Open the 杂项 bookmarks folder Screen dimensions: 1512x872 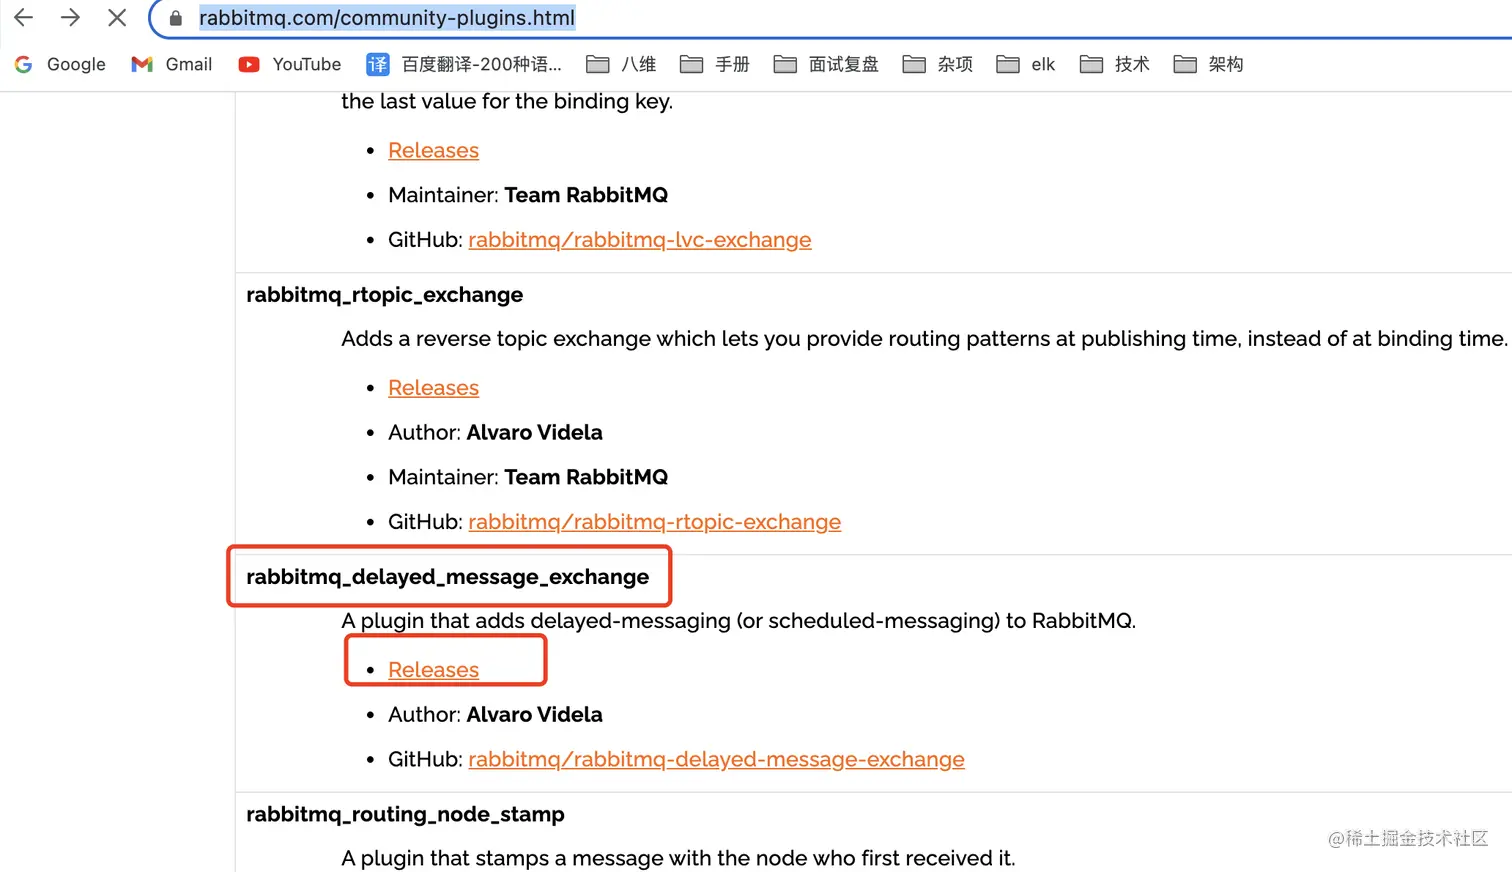pyautogui.click(x=938, y=64)
